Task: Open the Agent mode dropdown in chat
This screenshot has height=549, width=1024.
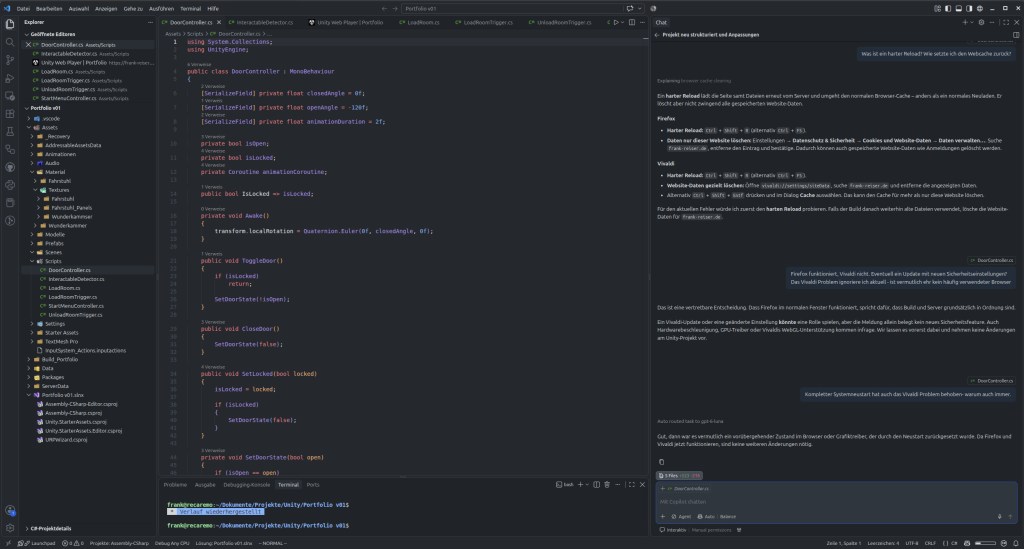Action: [x=681, y=516]
